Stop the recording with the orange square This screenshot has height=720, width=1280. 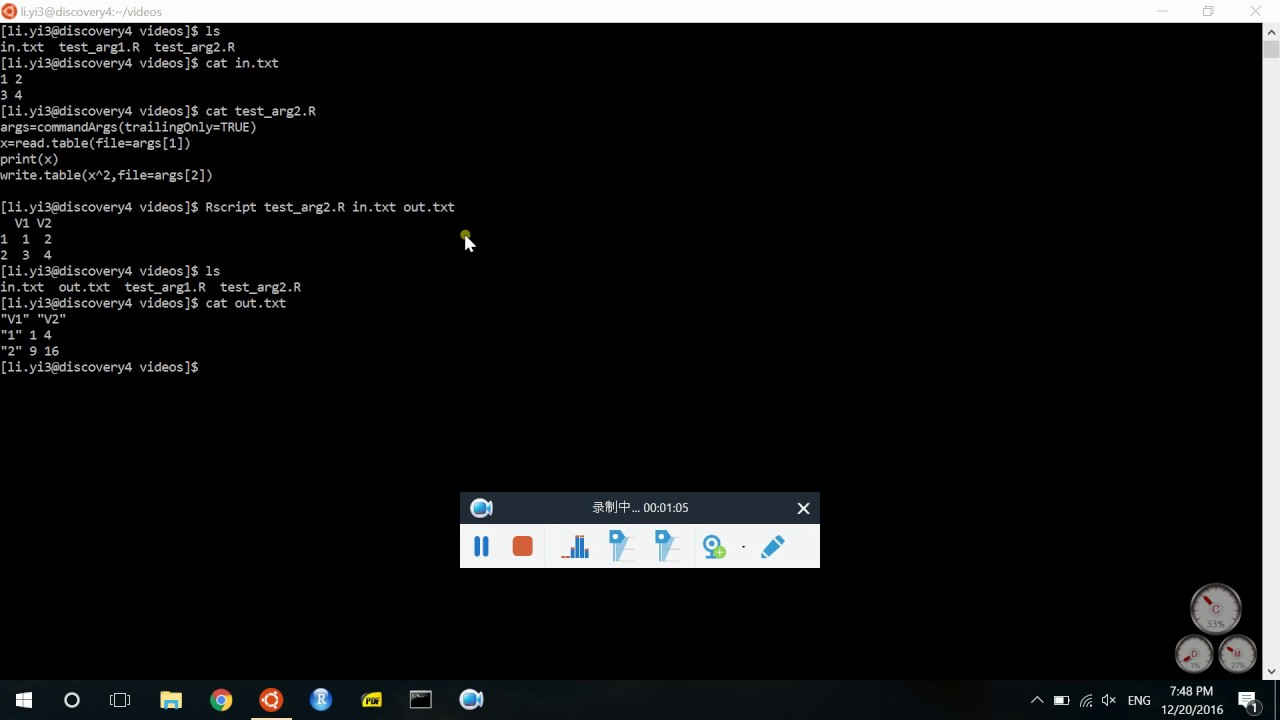click(x=522, y=546)
